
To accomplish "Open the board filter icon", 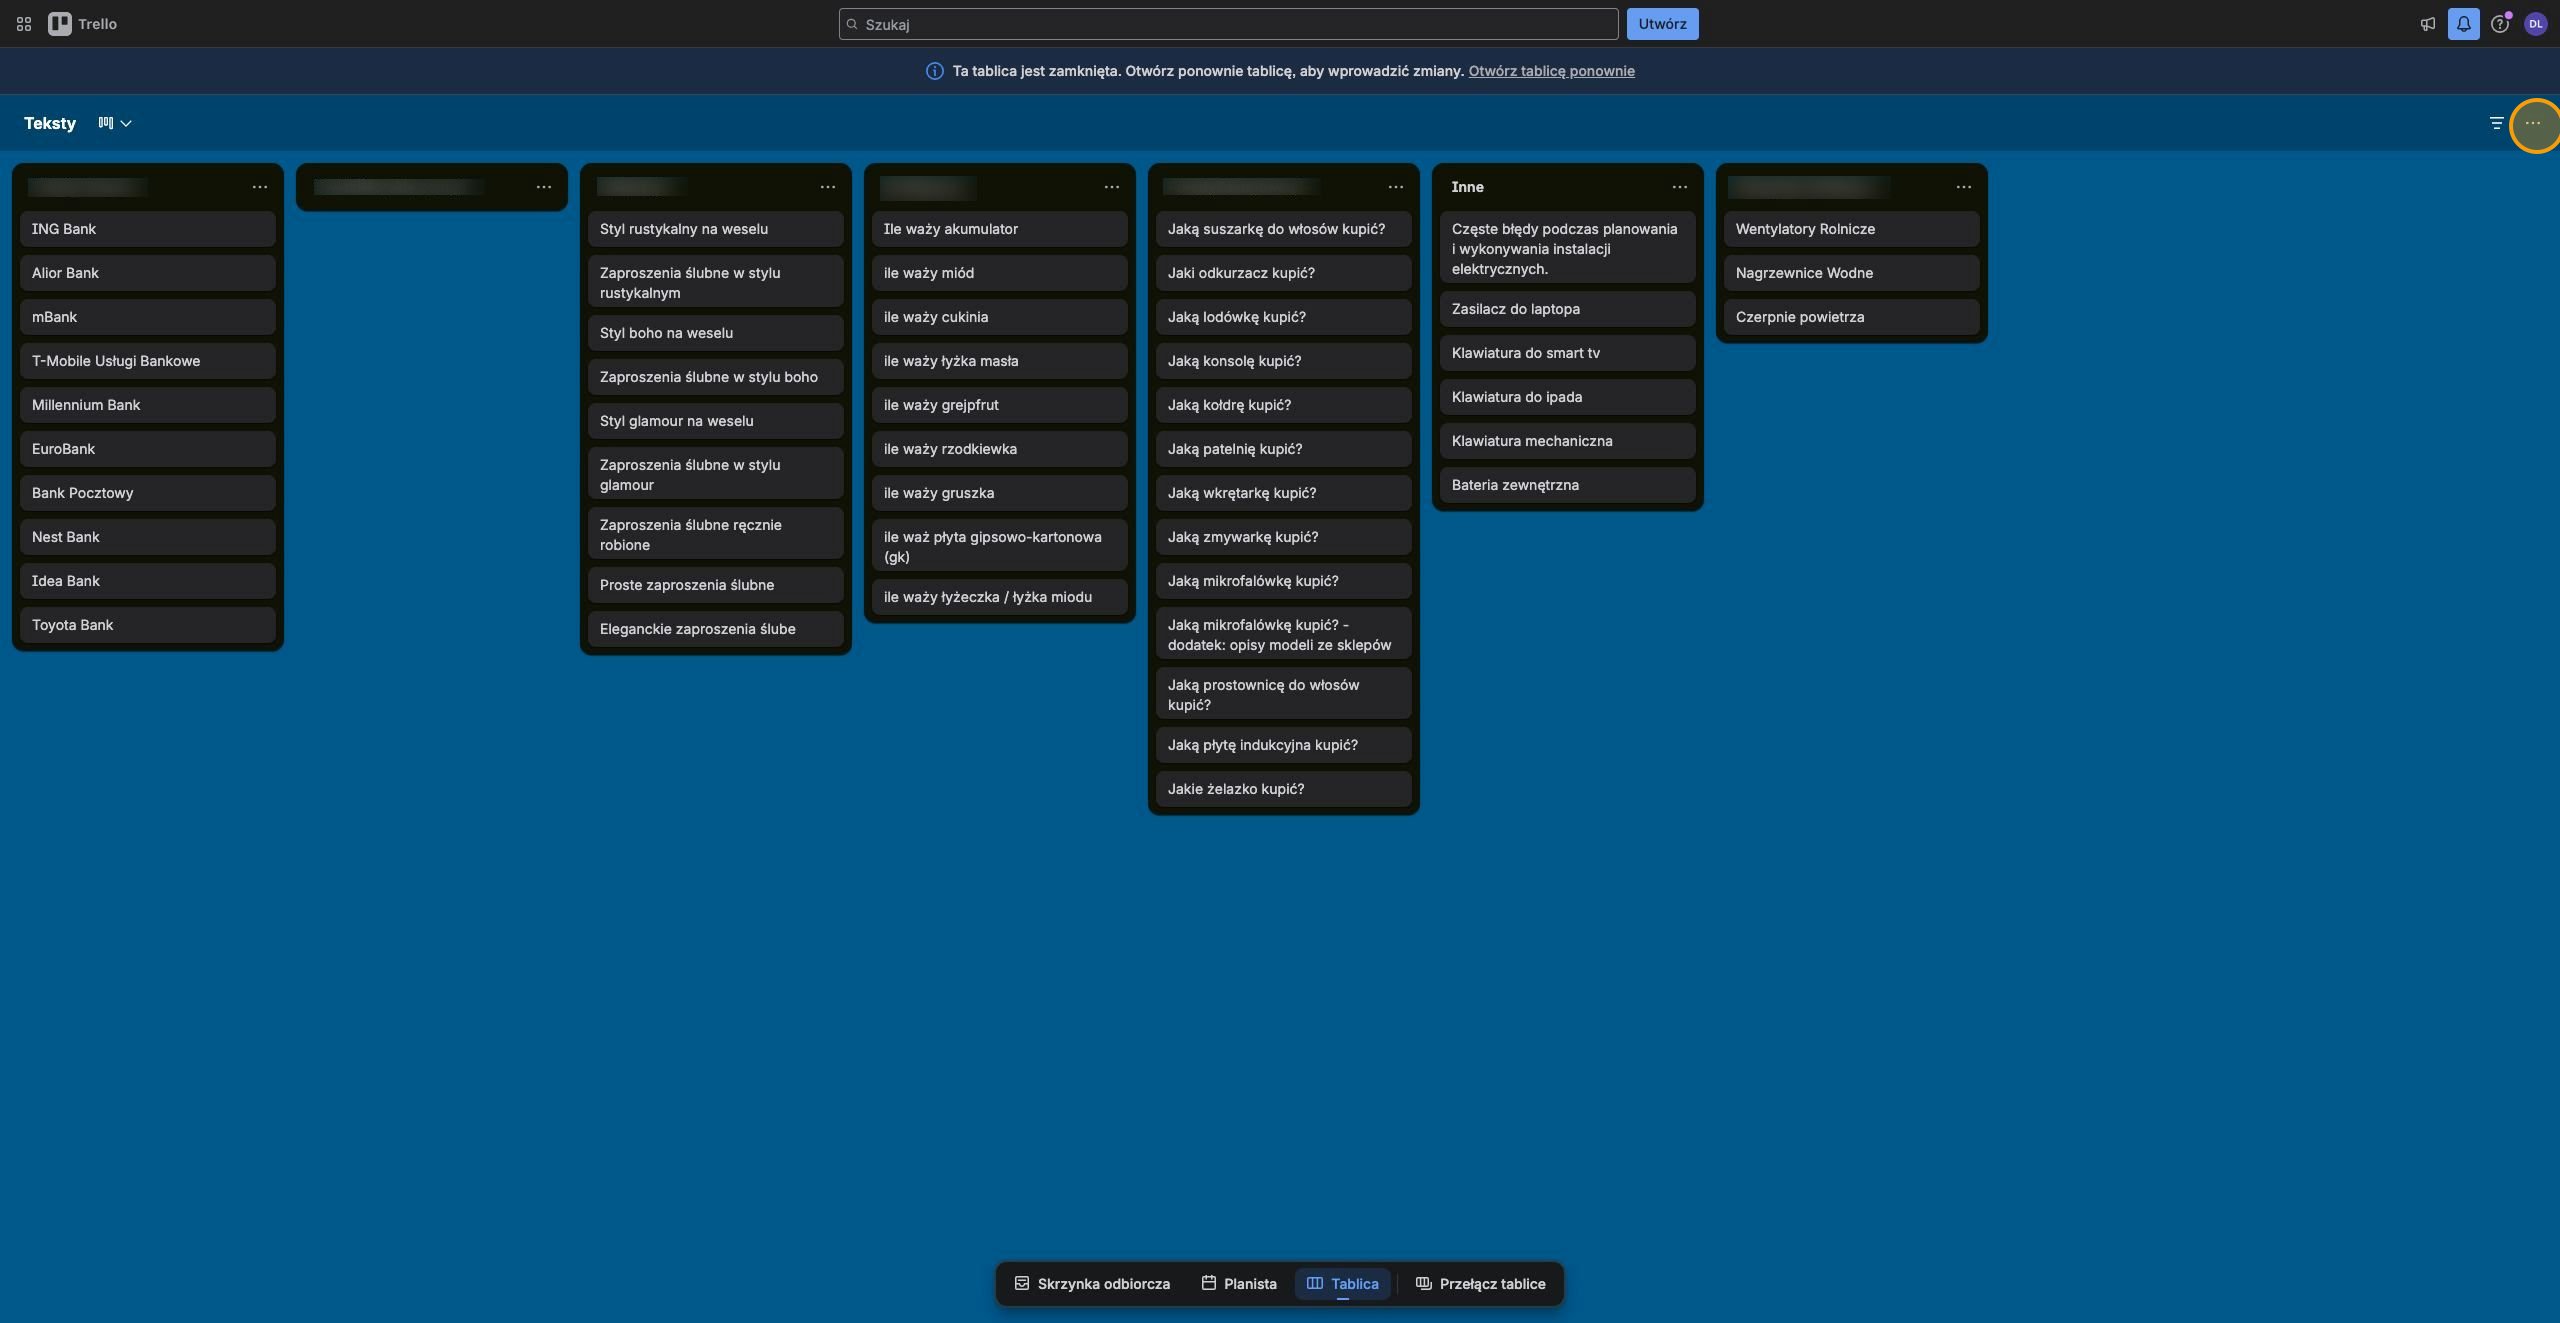I will coord(2496,123).
